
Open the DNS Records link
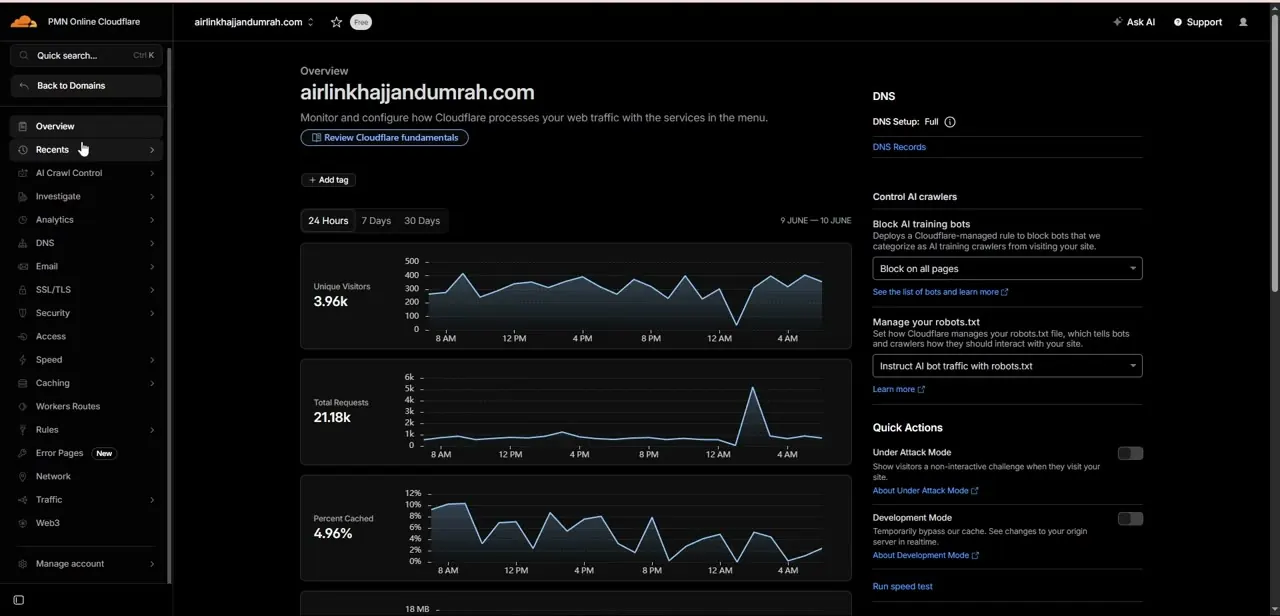click(x=899, y=147)
